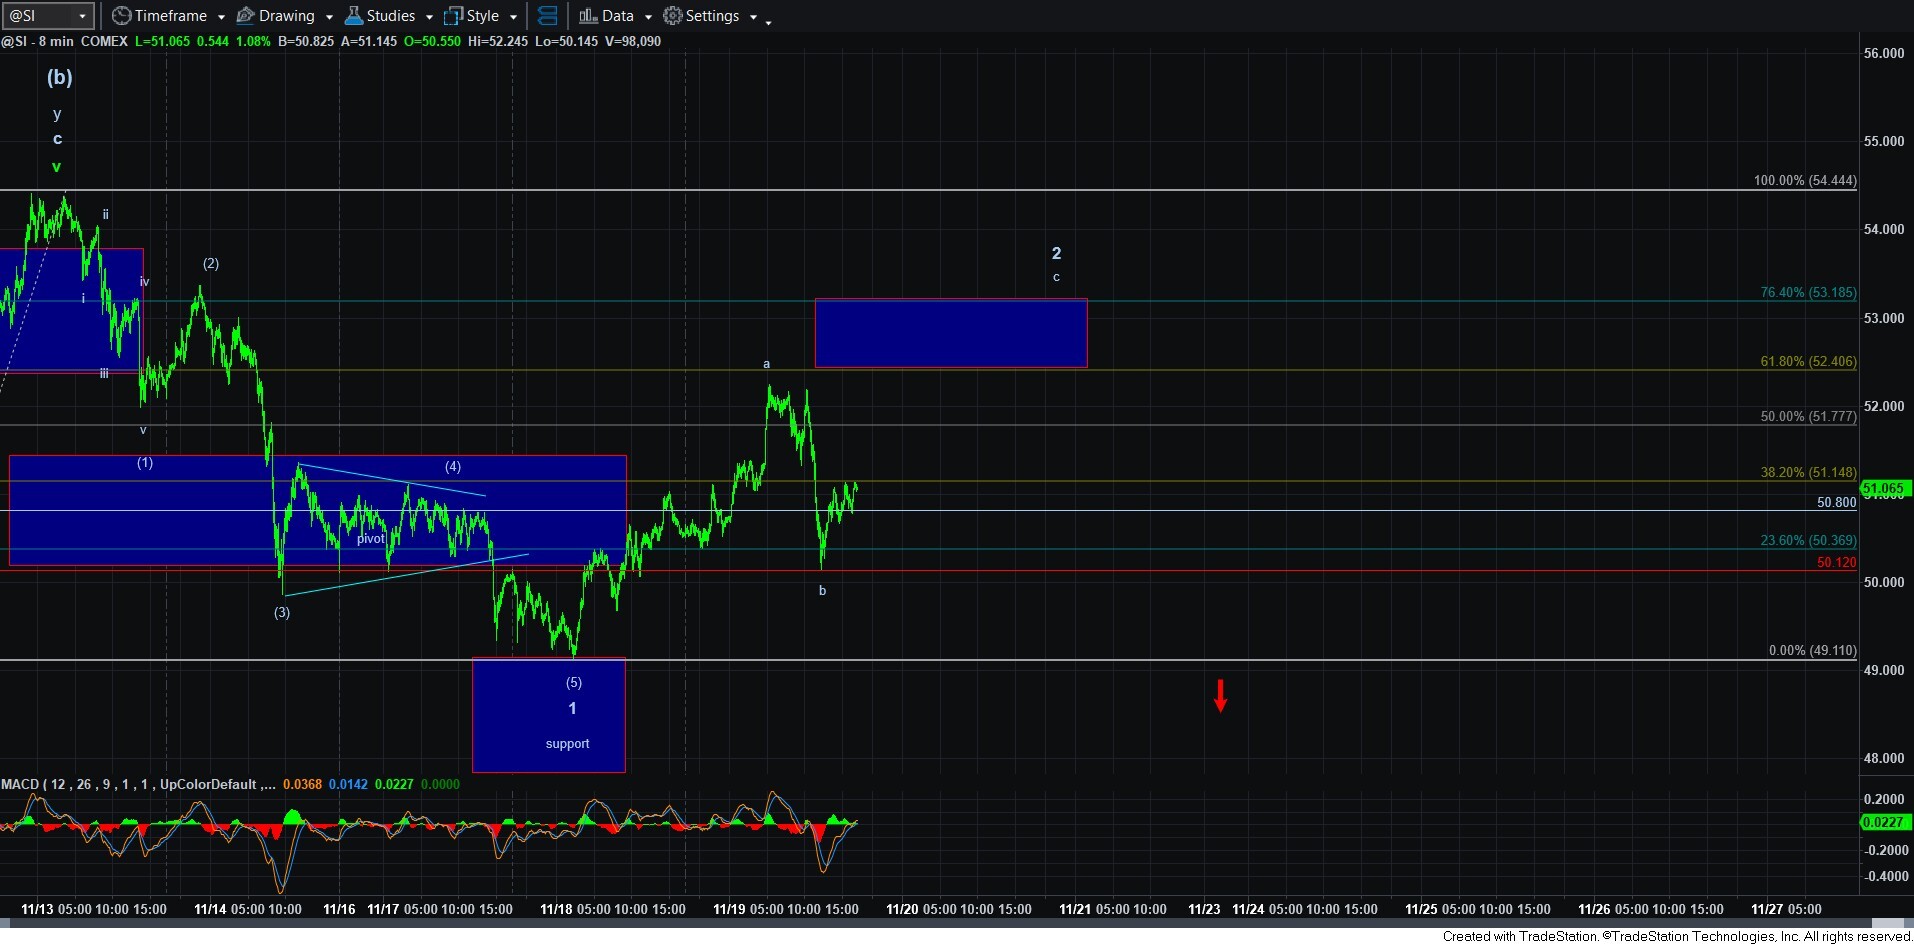The width and height of the screenshot is (1914, 944).
Task: Click the Data bar chart icon
Action: coord(588,16)
